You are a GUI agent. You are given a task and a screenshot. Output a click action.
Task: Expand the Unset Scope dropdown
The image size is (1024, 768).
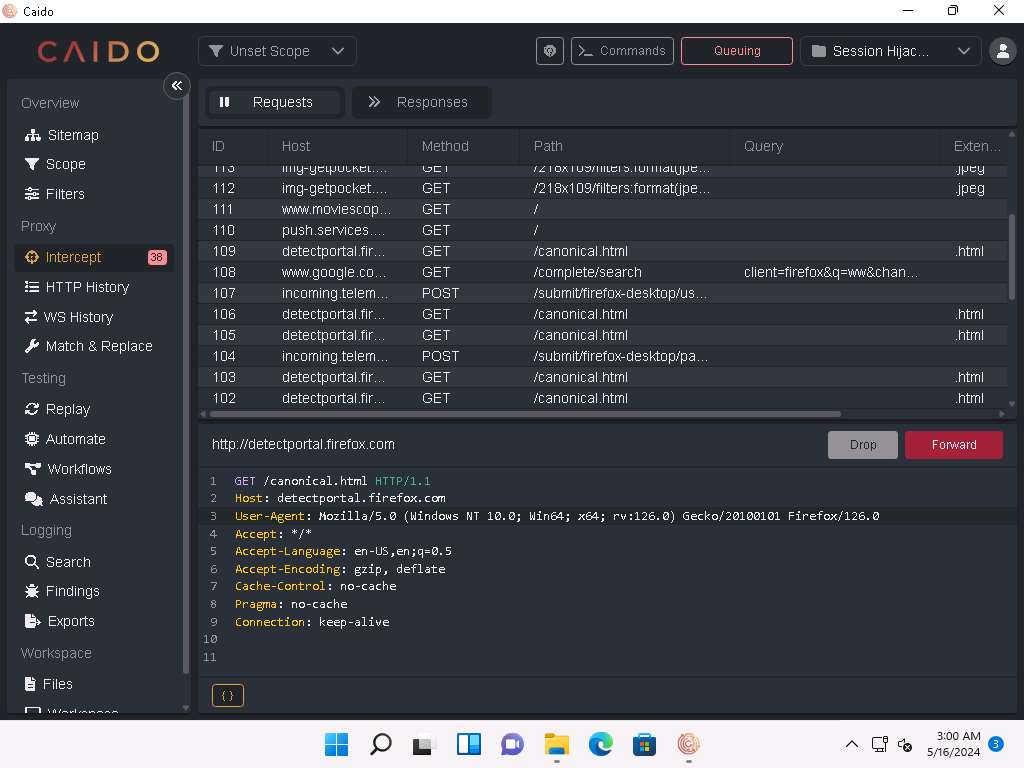click(277, 51)
